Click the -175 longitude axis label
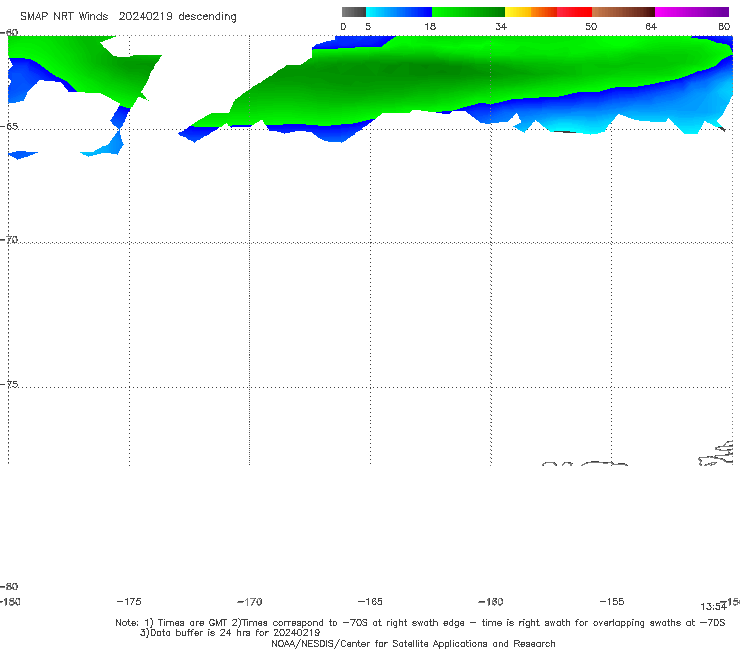This screenshot has height=650, width=740. [x=129, y=602]
